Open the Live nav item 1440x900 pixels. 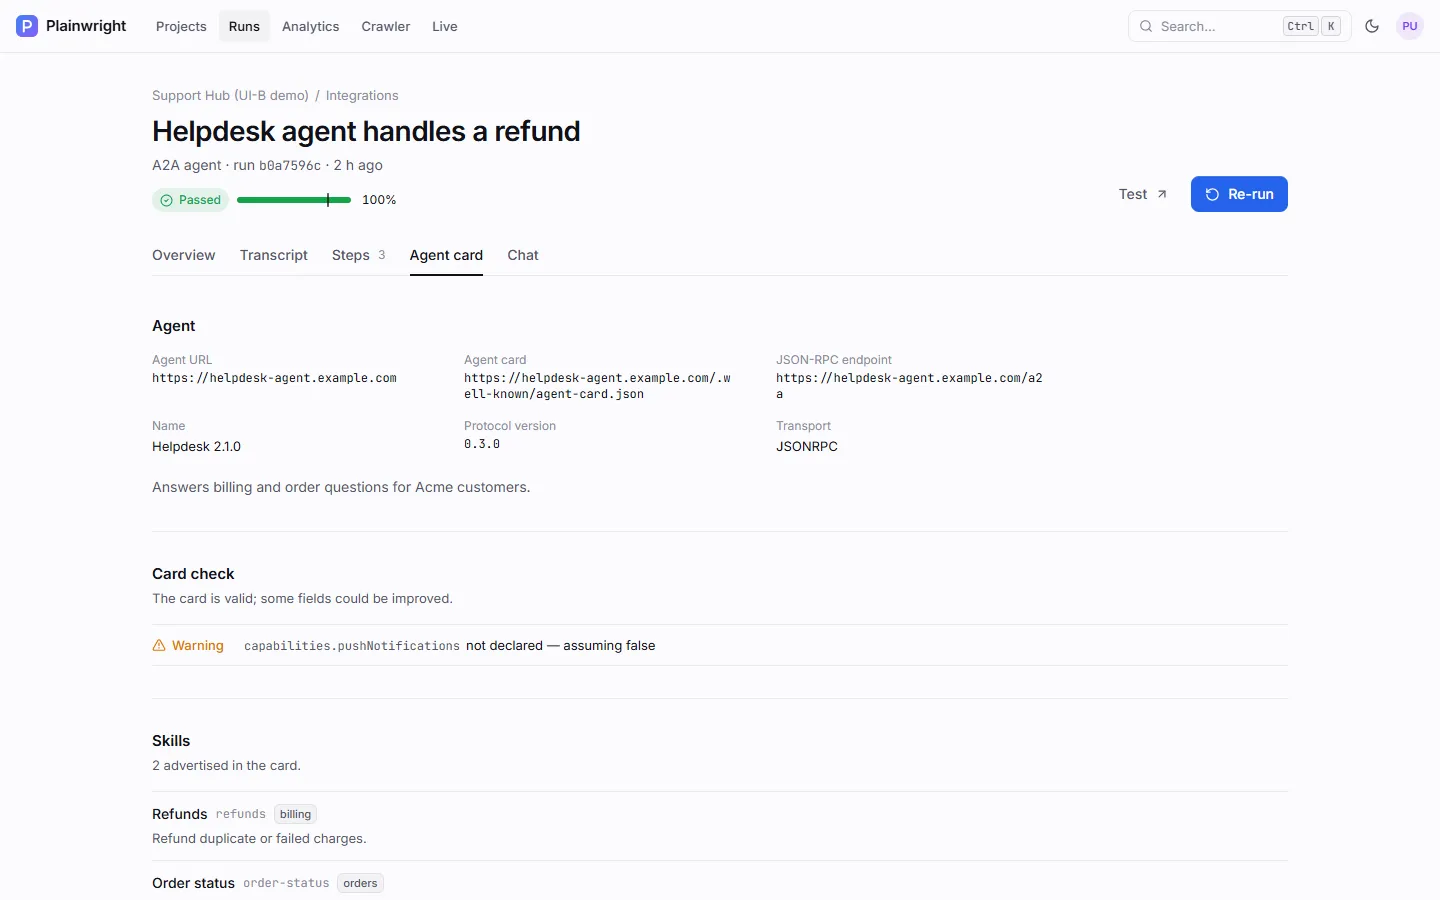point(445,26)
